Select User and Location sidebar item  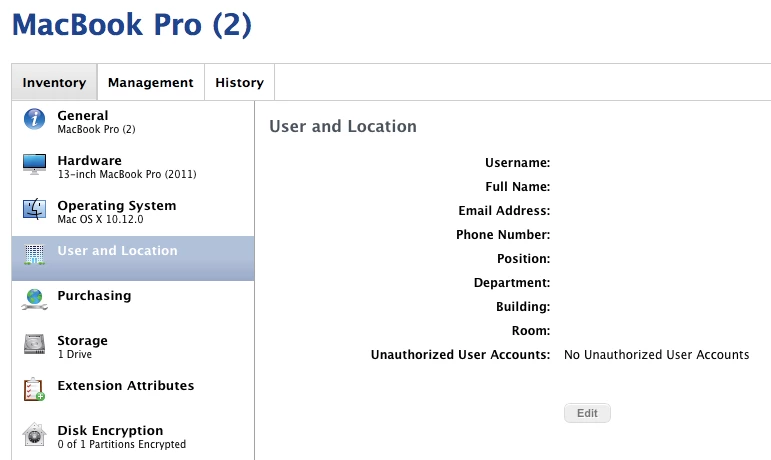(133, 258)
